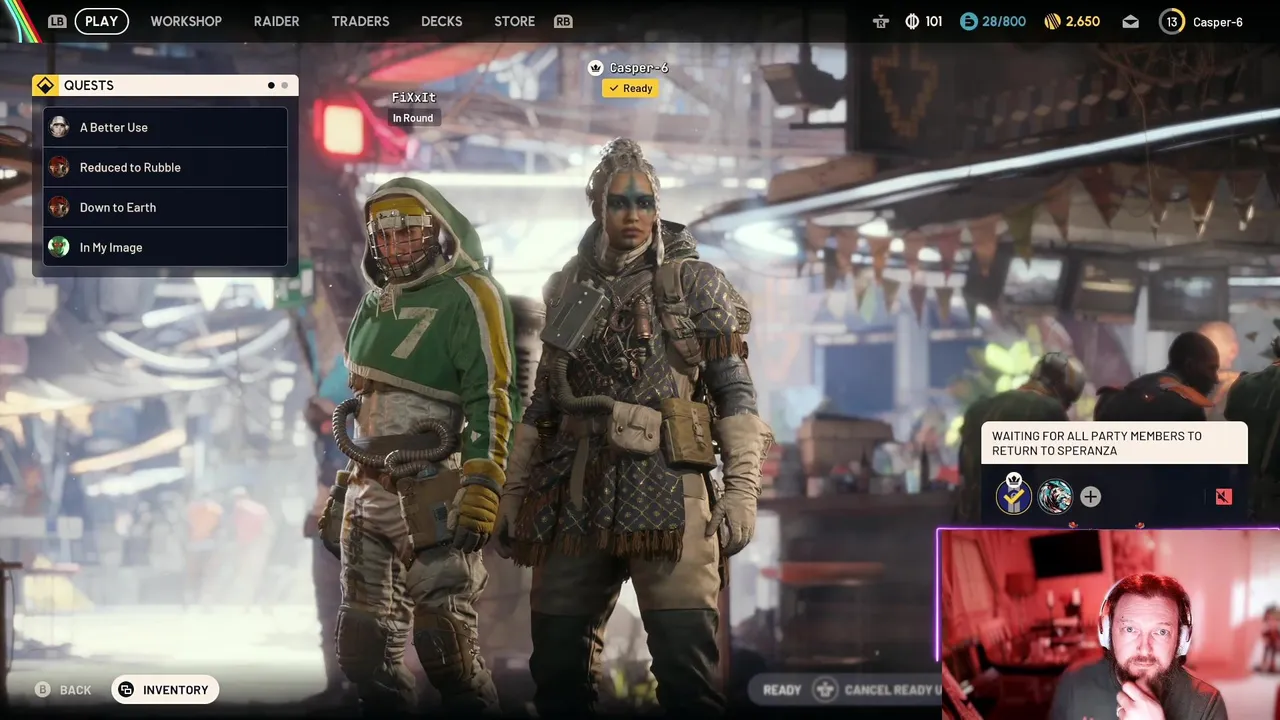
Task: Click the Reduced to Rubble quest giver portrait
Action: pyautogui.click(x=59, y=167)
